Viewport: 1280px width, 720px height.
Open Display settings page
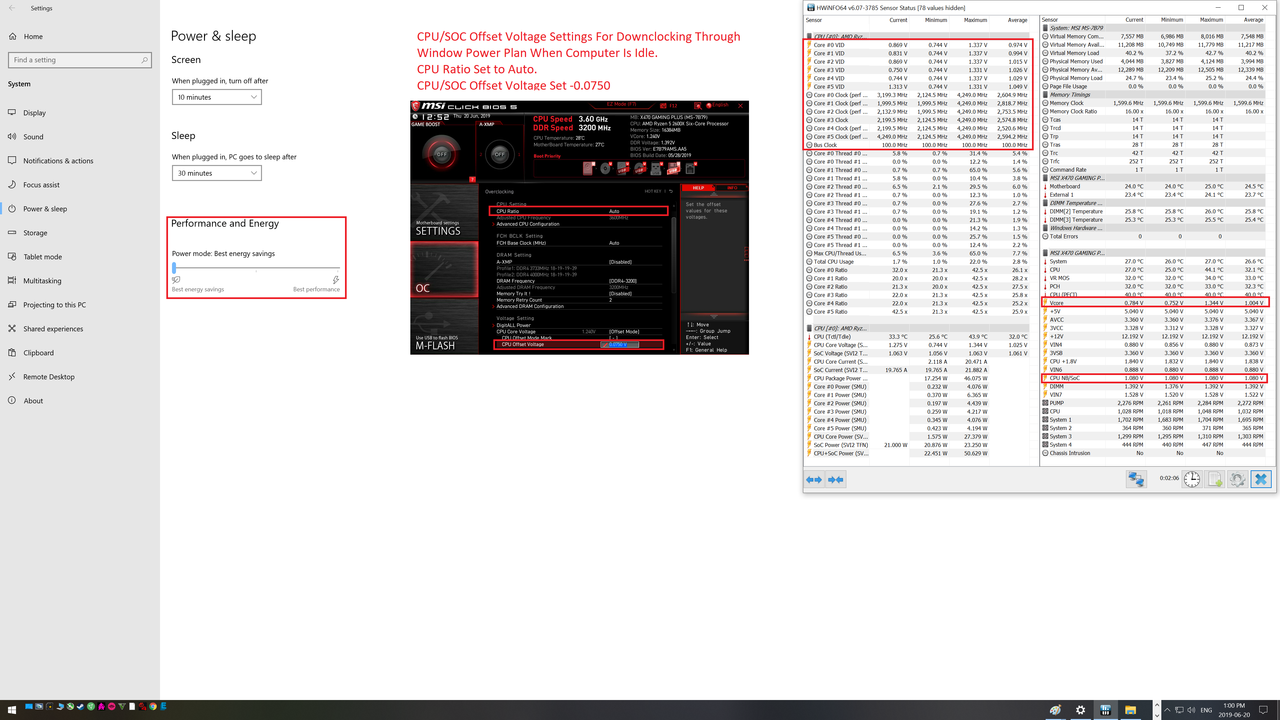pyautogui.click(x=34, y=113)
